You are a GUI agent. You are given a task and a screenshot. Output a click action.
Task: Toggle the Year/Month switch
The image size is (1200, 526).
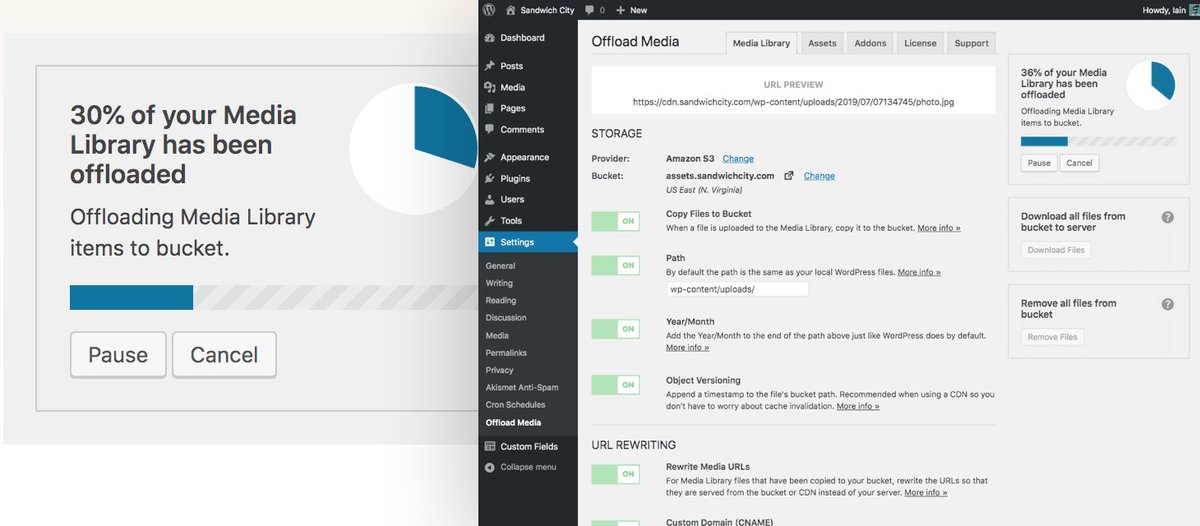tap(615, 328)
